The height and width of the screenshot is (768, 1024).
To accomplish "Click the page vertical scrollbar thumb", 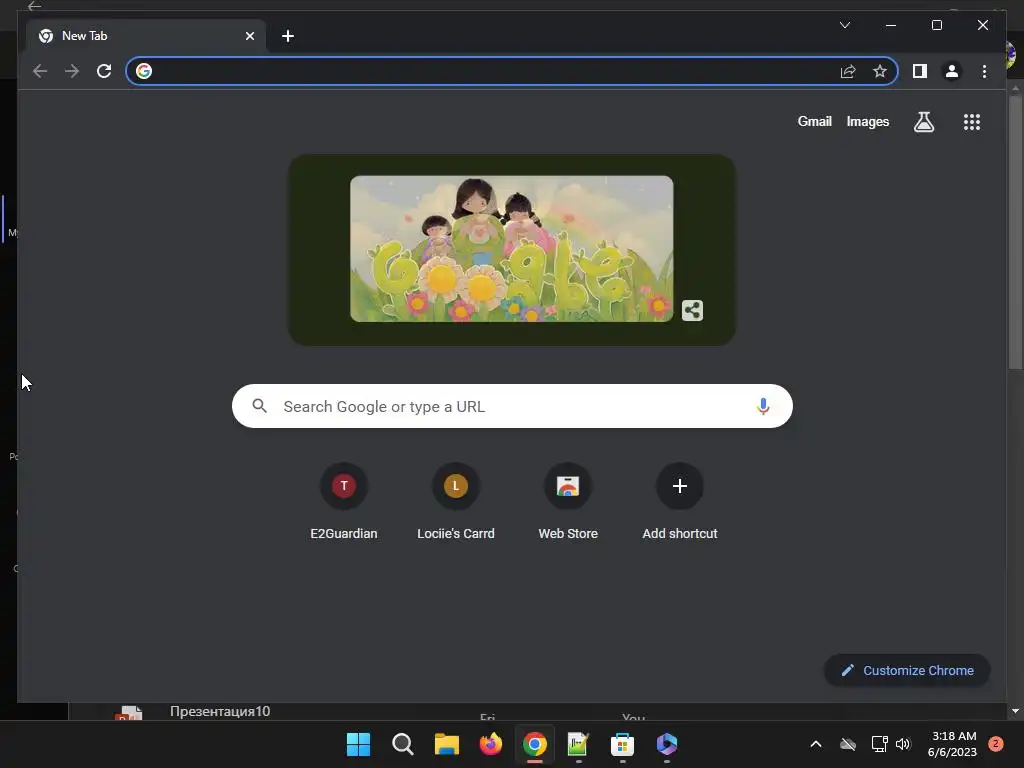I will click(1015, 232).
